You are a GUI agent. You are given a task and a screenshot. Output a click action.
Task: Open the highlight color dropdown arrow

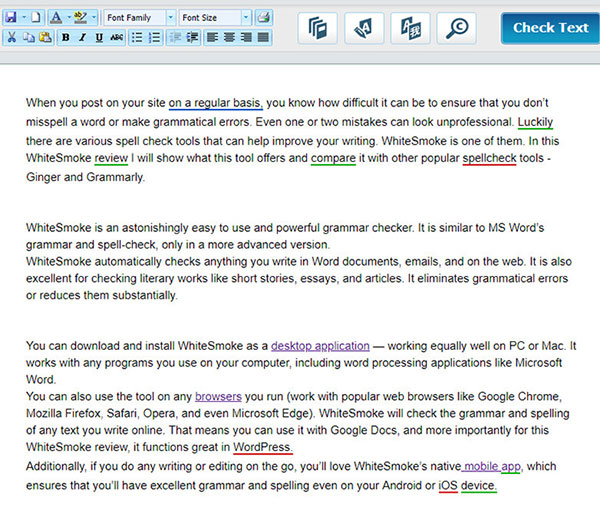click(94, 17)
